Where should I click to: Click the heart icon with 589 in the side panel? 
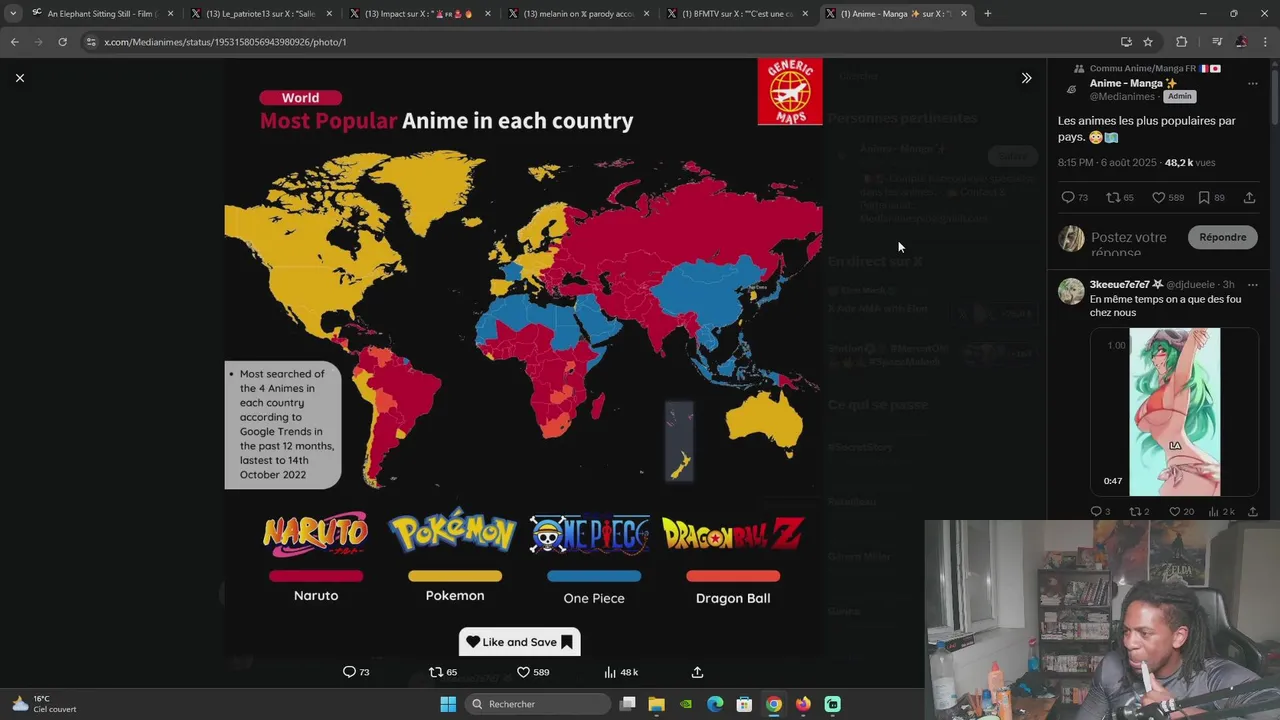pyautogui.click(x=1158, y=197)
